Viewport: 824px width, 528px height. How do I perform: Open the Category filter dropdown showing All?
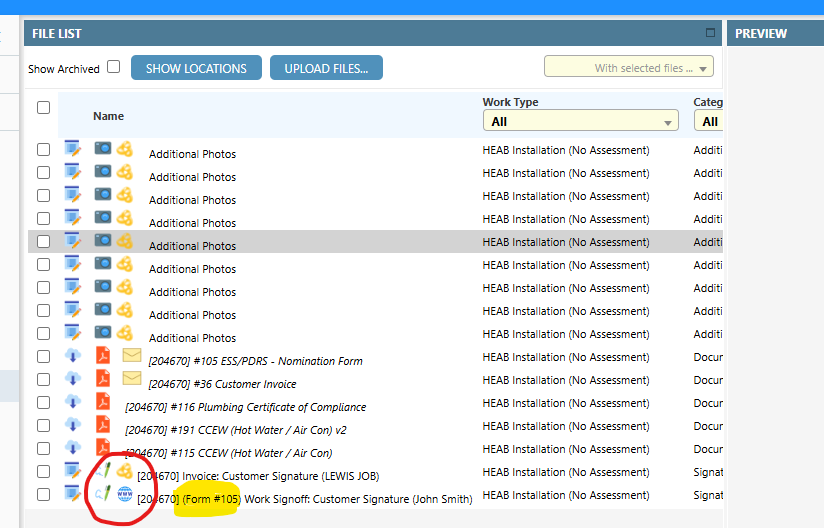pyautogui.click(x=708, y=121)
